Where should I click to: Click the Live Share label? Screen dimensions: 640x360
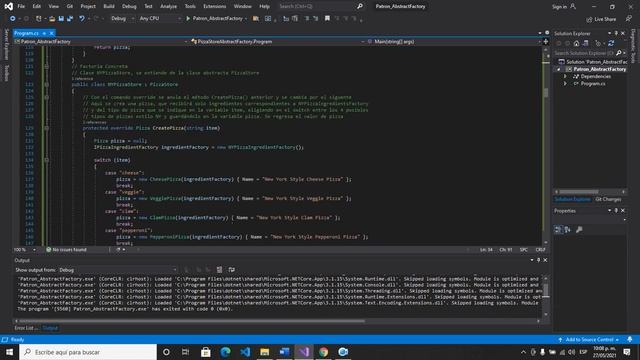[605, 19]
